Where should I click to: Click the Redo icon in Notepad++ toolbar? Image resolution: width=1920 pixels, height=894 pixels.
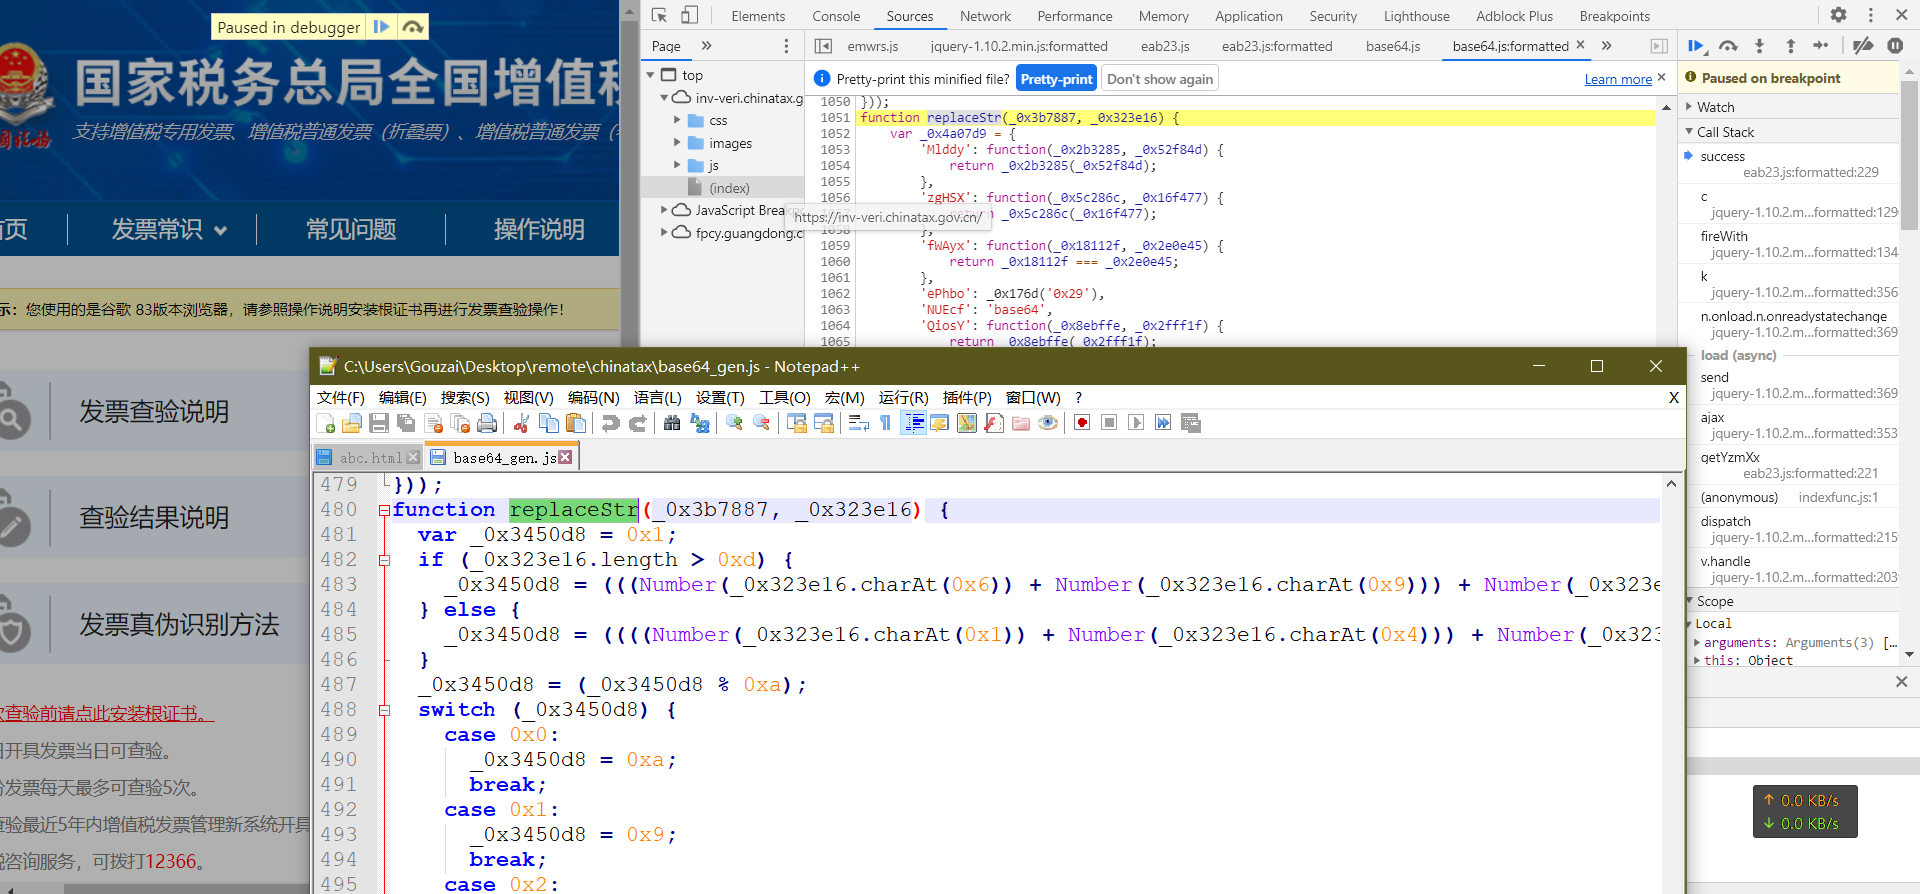(637, 424)
